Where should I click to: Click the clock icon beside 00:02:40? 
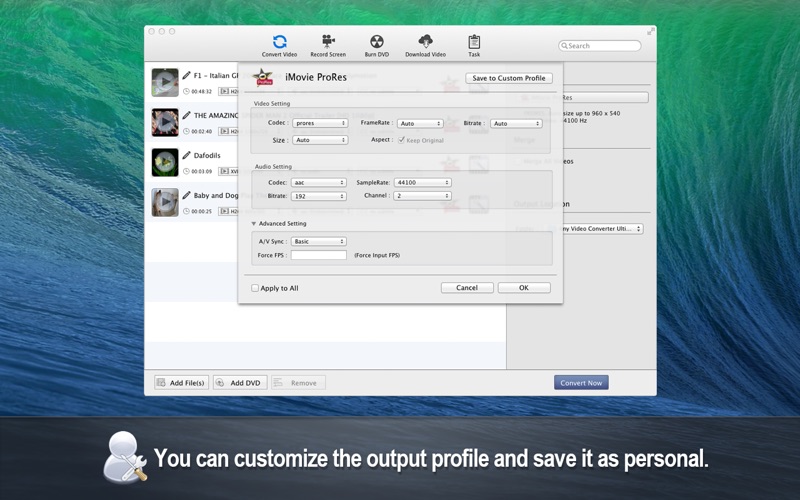coord(186,131)
